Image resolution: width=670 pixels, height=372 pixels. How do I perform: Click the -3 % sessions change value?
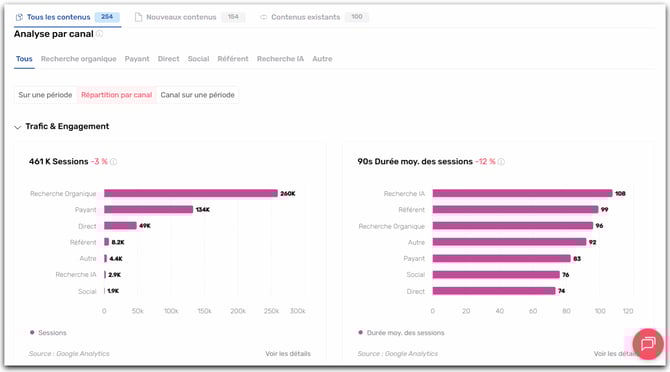99,161
